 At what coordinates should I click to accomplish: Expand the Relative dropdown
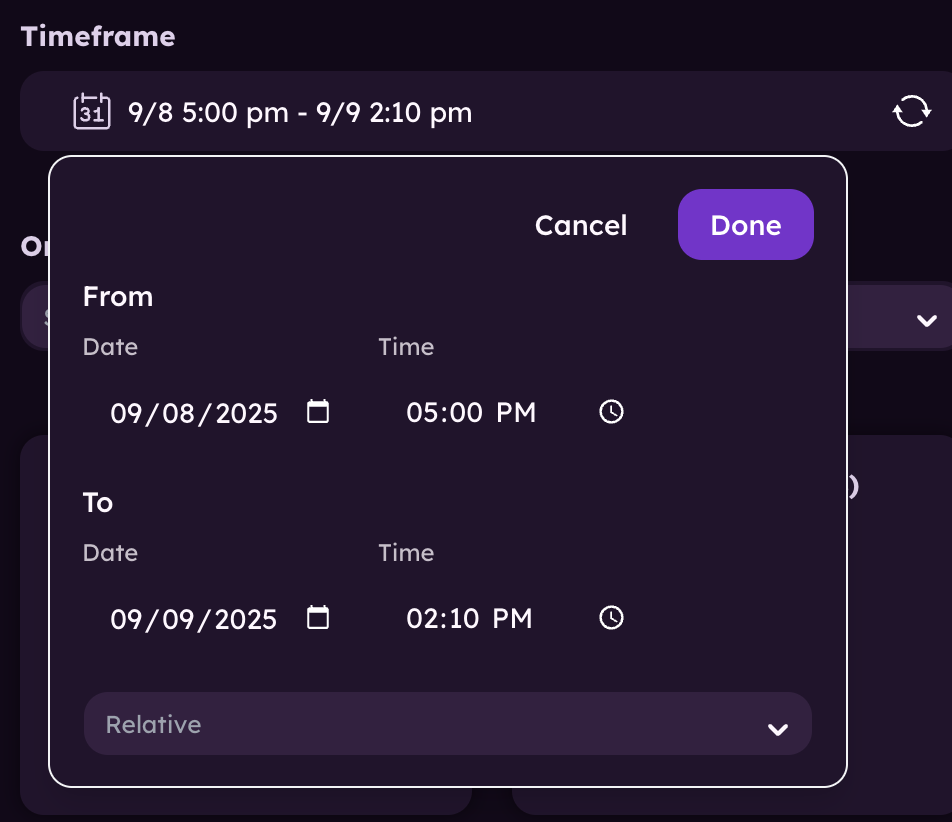(447, 723)
